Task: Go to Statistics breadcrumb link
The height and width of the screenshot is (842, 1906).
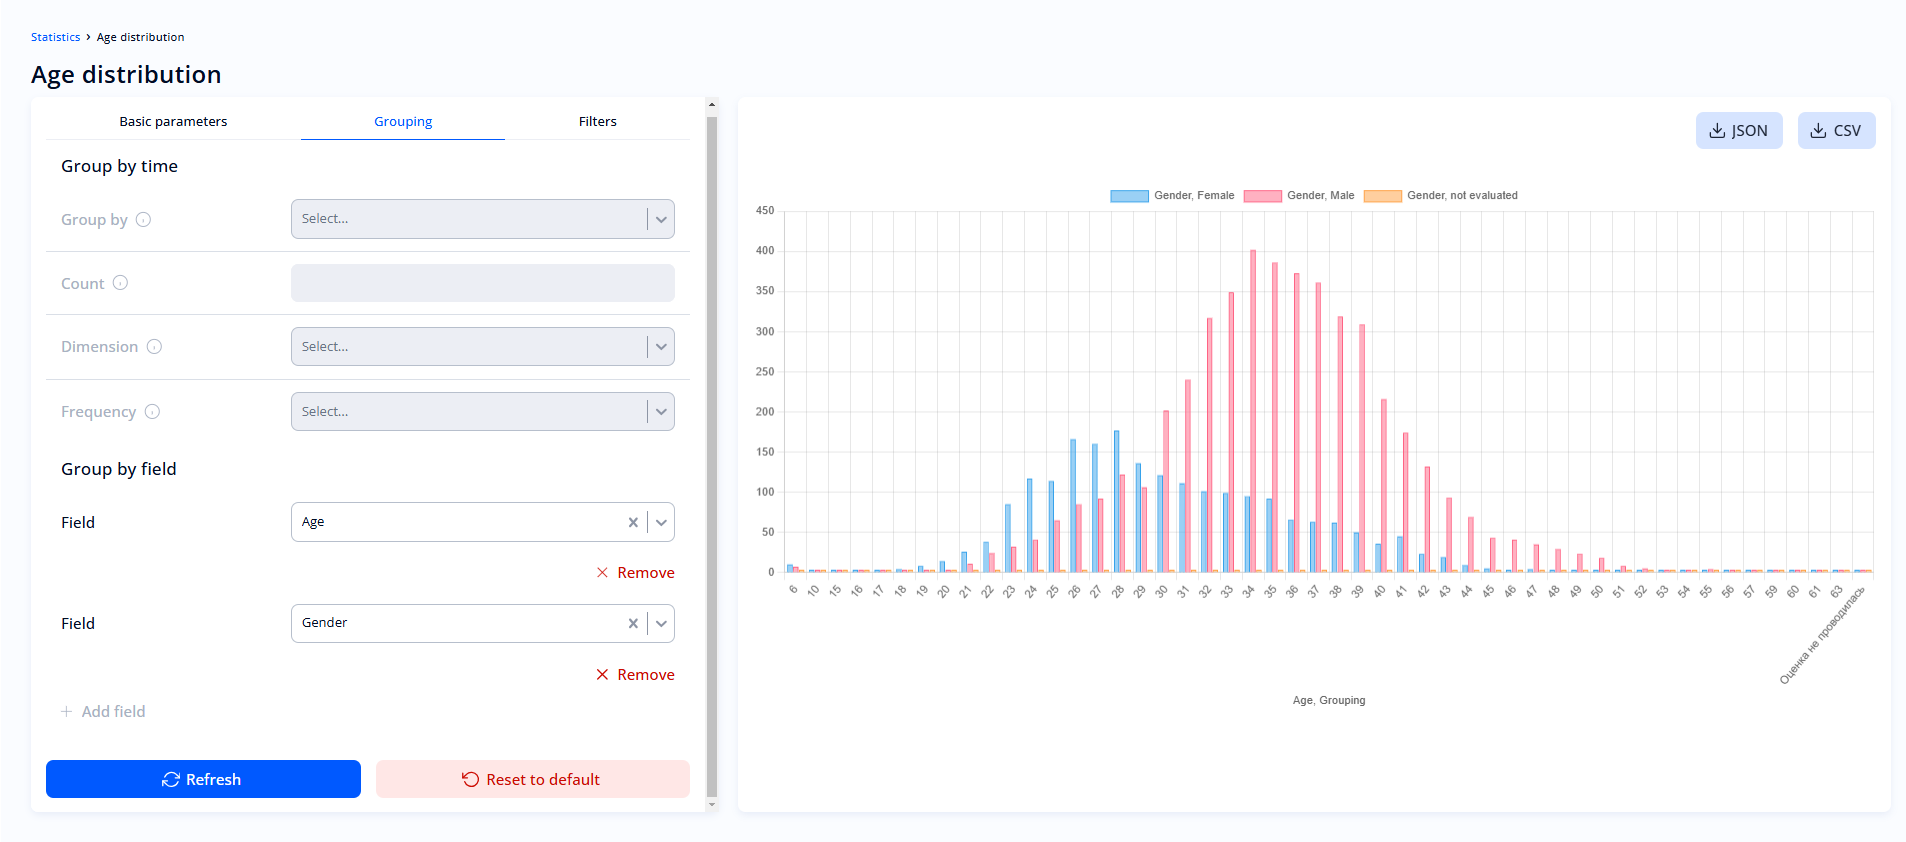Action: [55, 37]
